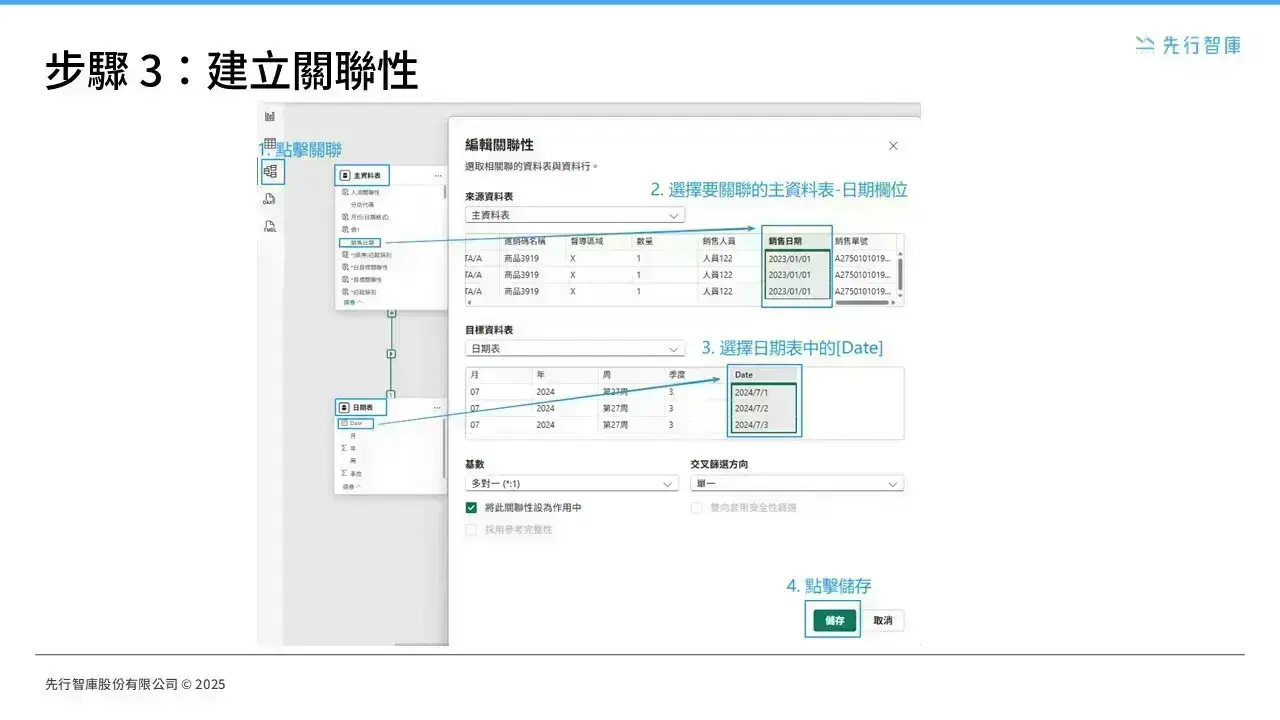The image size is (1280, 720).
Task: Click the 儲存 button
Action: click(x=835, y=620)
